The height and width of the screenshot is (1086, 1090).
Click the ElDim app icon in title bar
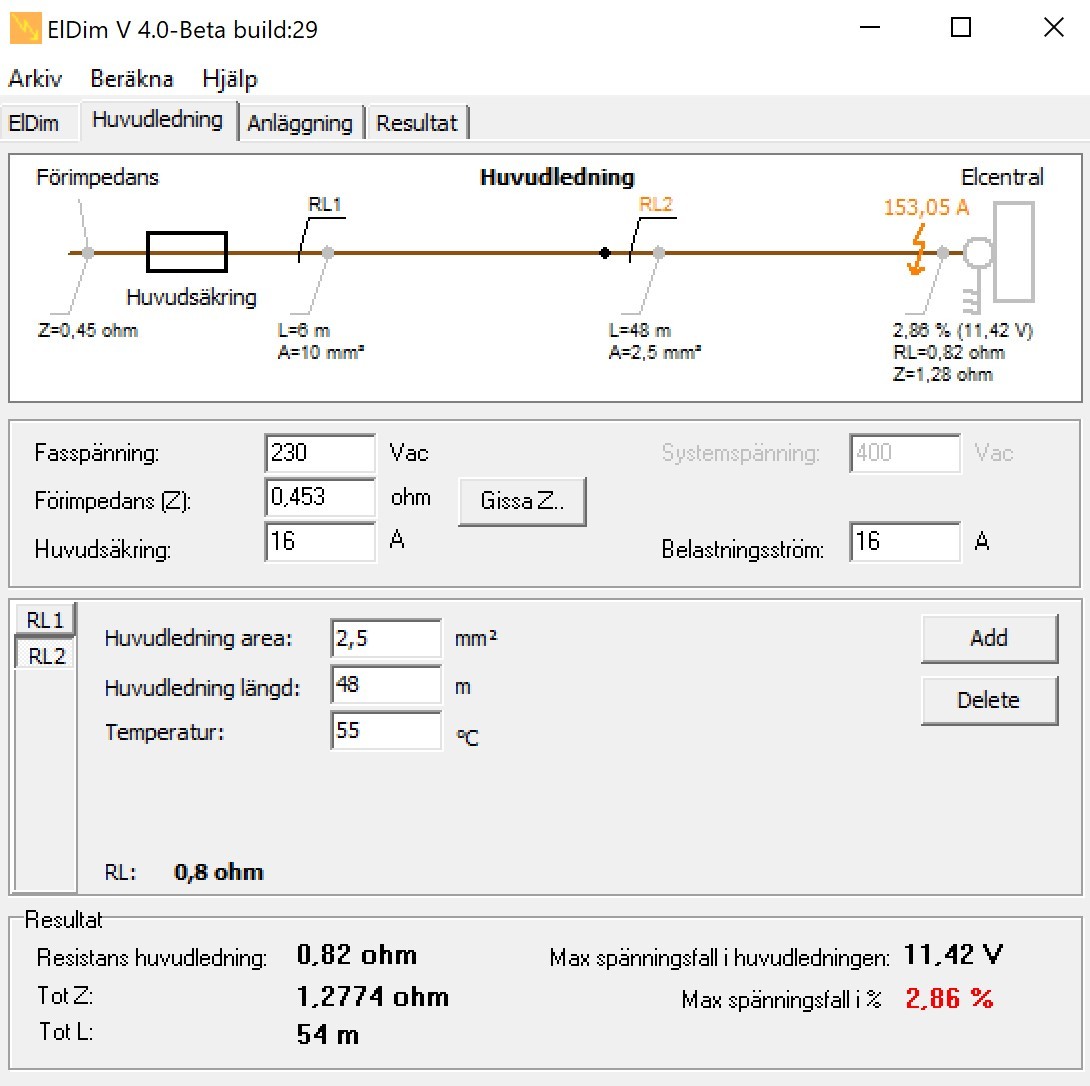(24, 29)
